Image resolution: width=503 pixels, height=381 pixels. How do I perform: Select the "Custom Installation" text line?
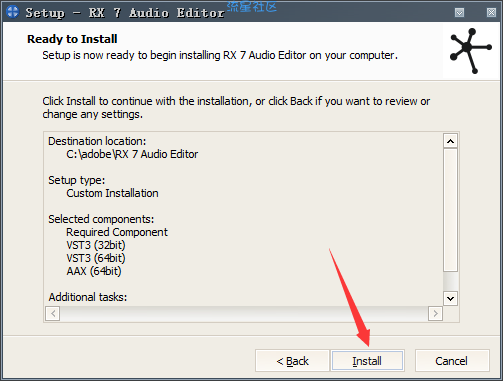pyautogui.click(x=112, y=193)
